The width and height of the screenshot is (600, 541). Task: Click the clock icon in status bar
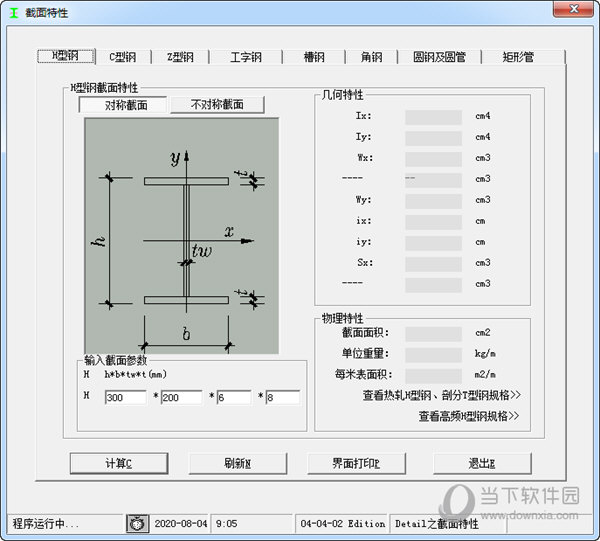pos(137,523)
